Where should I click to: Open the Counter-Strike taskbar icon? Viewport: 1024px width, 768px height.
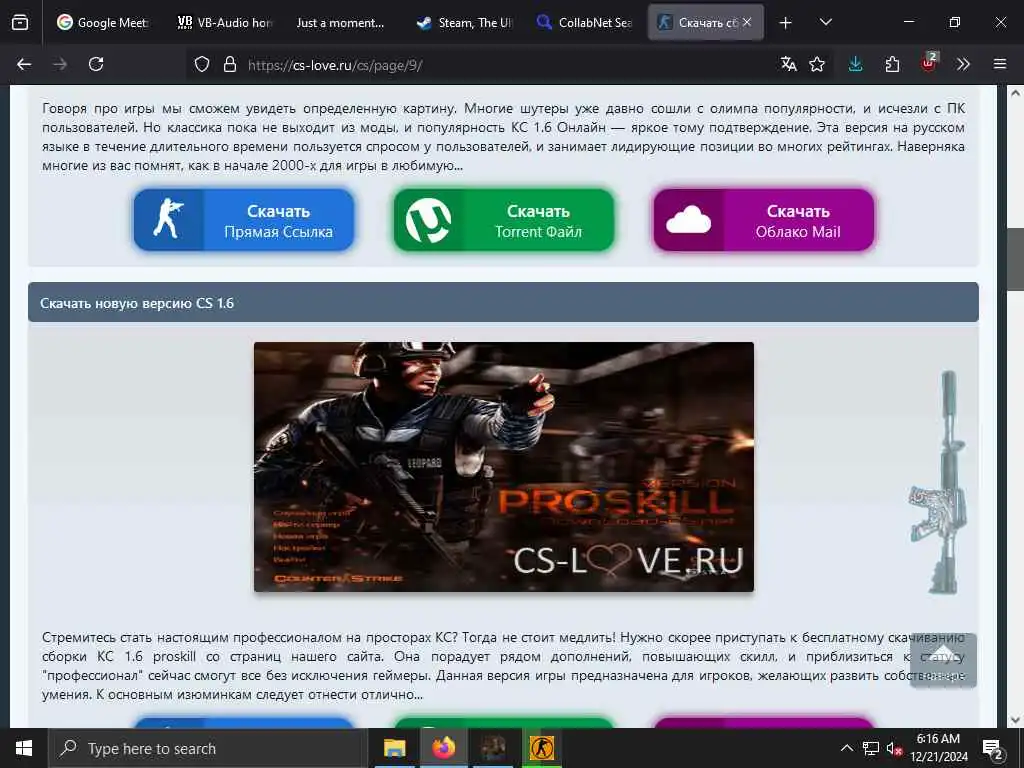coord(541,748)
